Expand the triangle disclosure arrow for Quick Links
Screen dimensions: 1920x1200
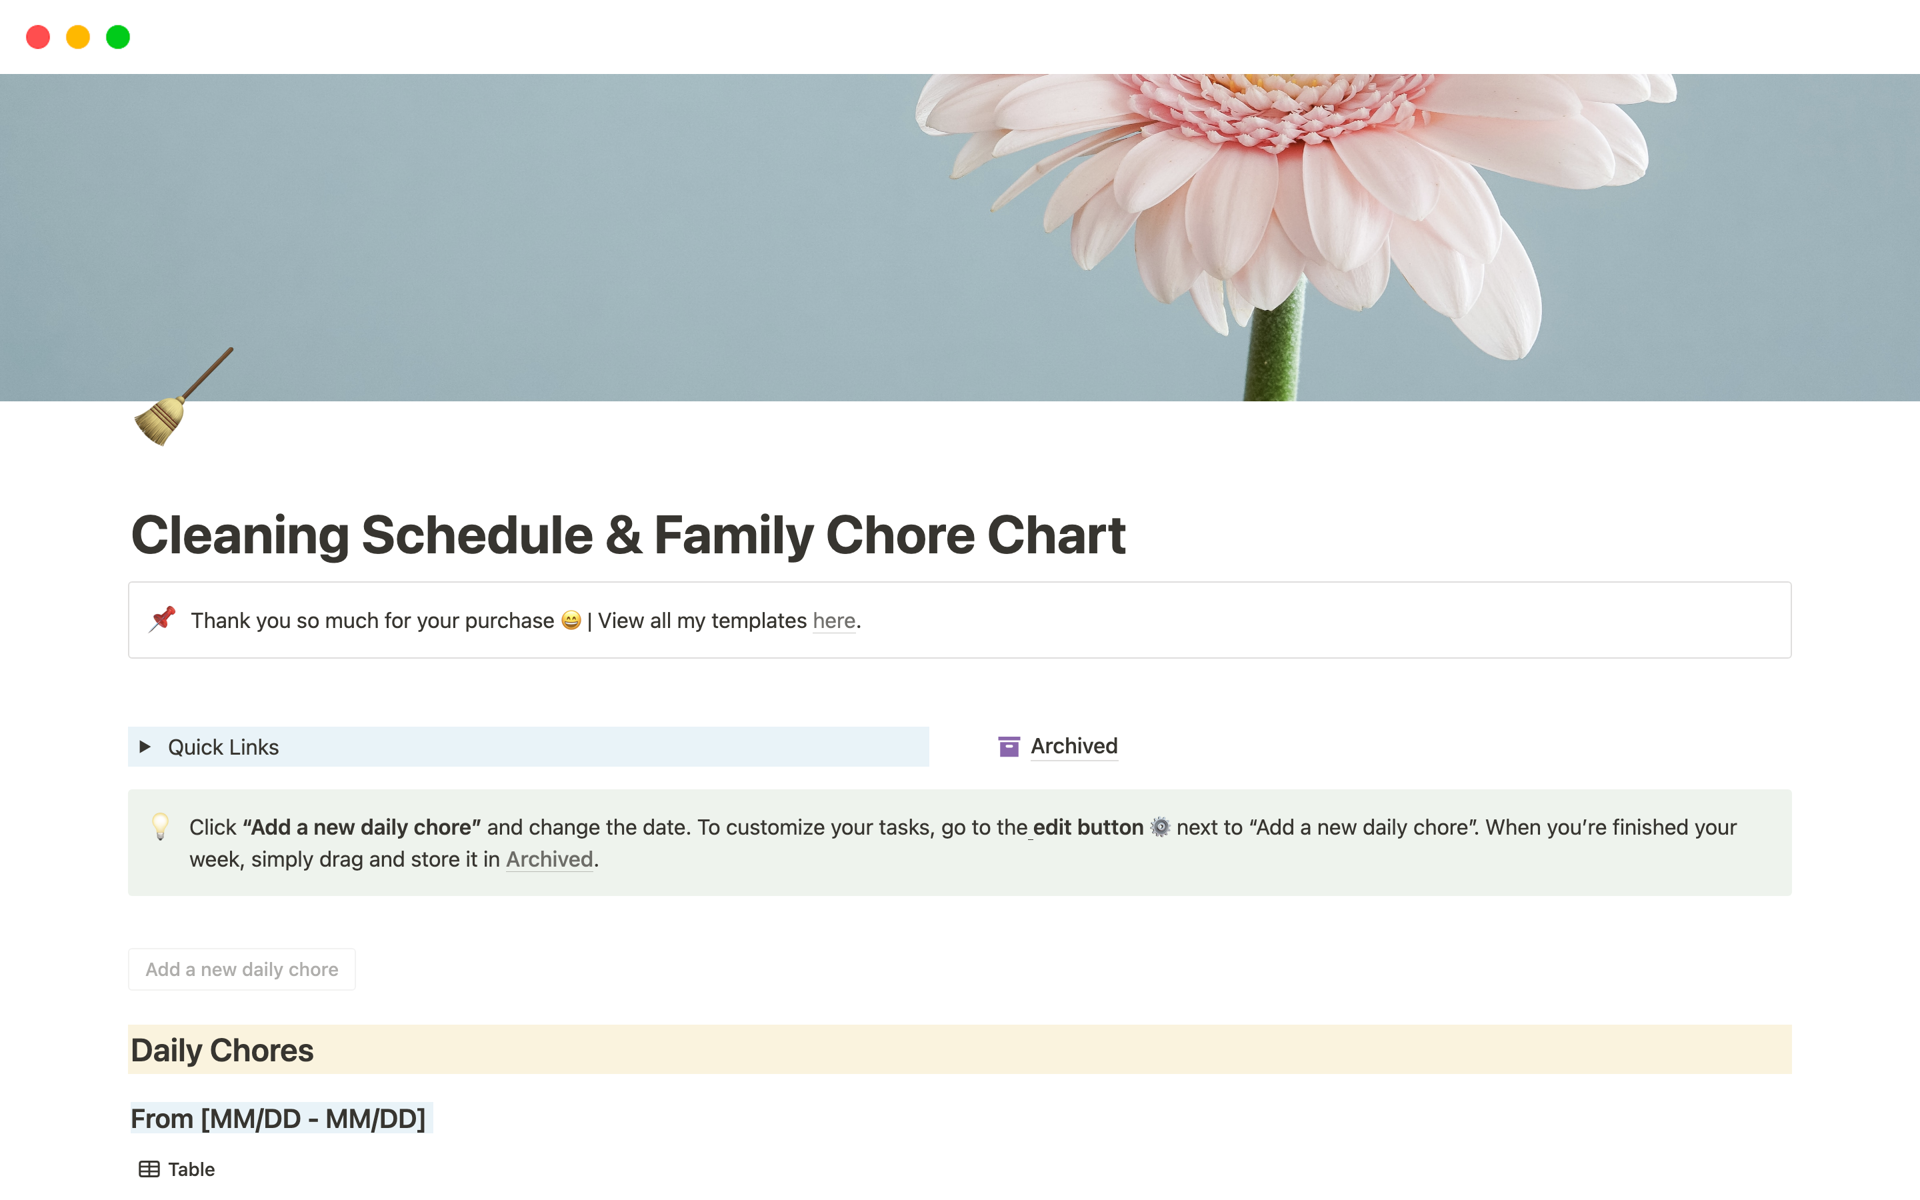(148, 745)
